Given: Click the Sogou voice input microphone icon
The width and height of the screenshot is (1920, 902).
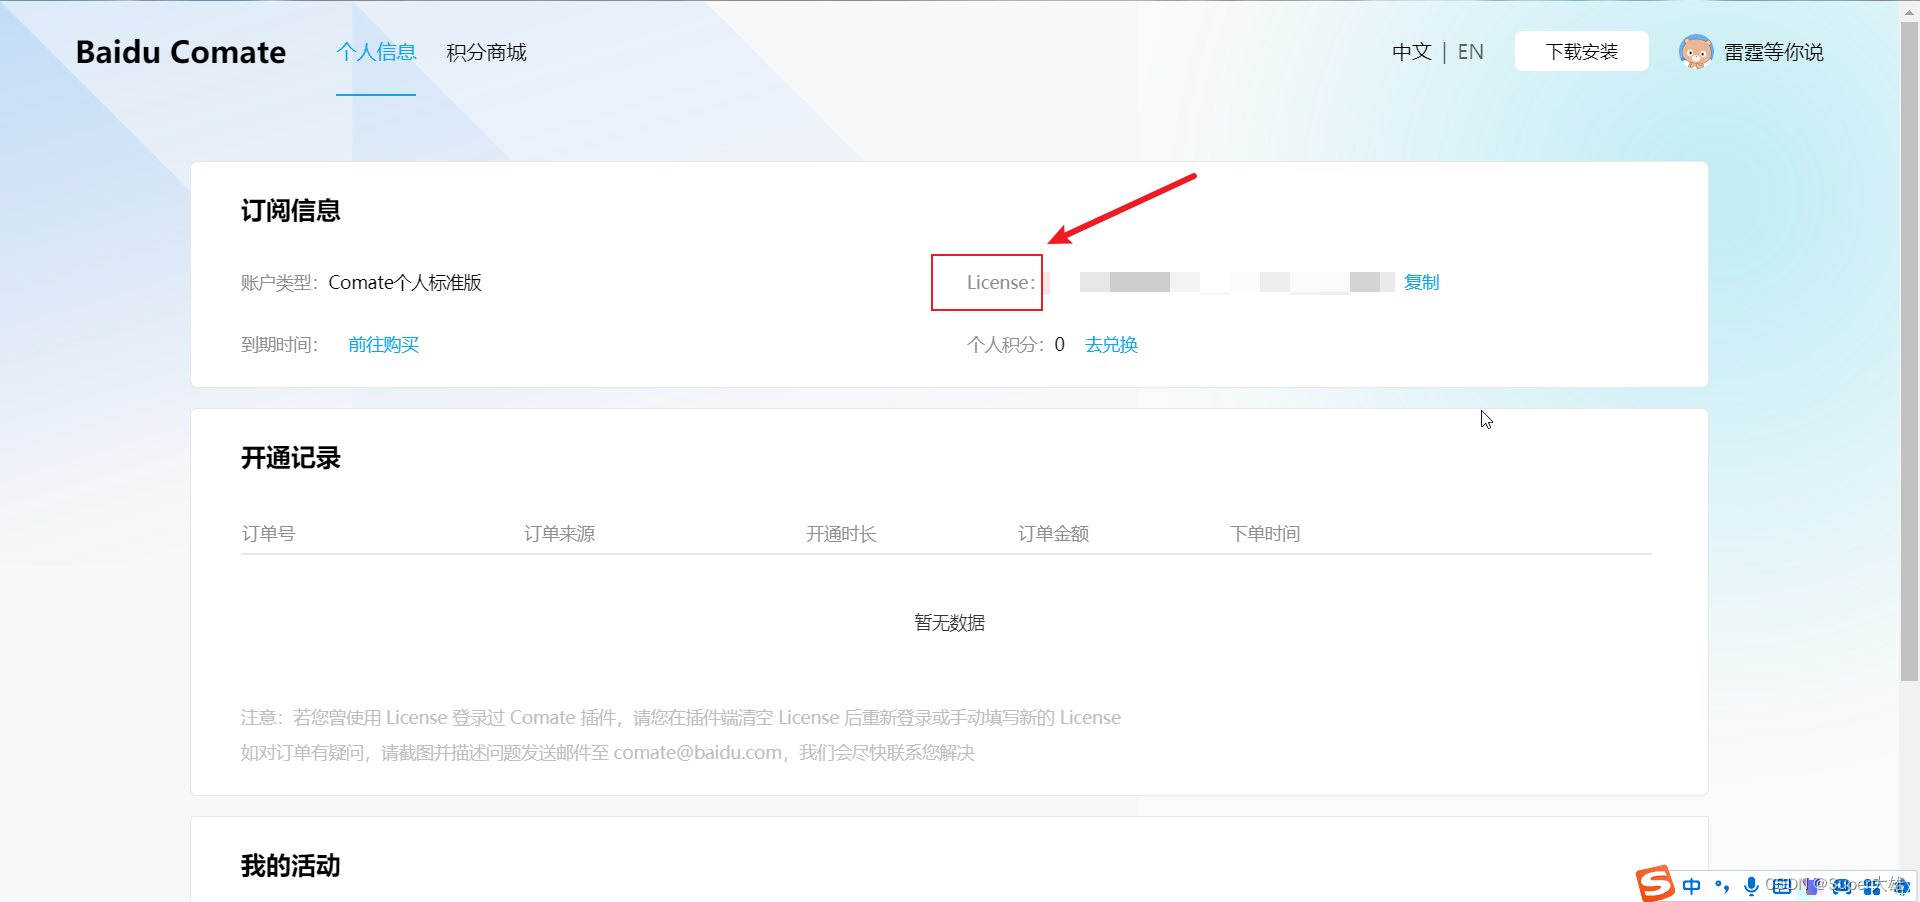Looking at the screenshot, I should [x=1751, y=886].
